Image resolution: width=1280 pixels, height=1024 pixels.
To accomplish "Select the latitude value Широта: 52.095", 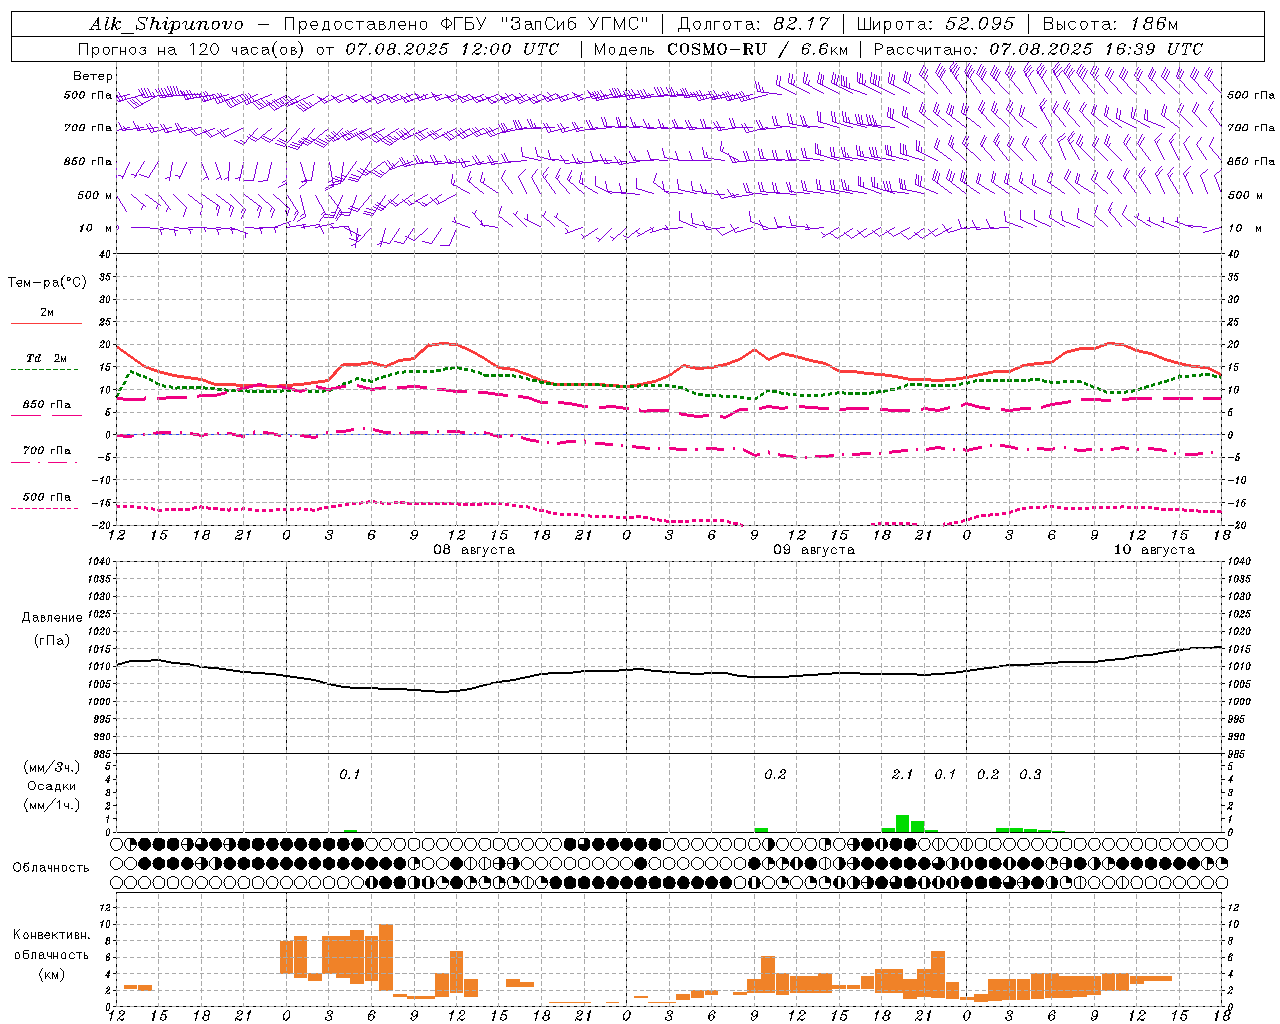I will point(935,24).
